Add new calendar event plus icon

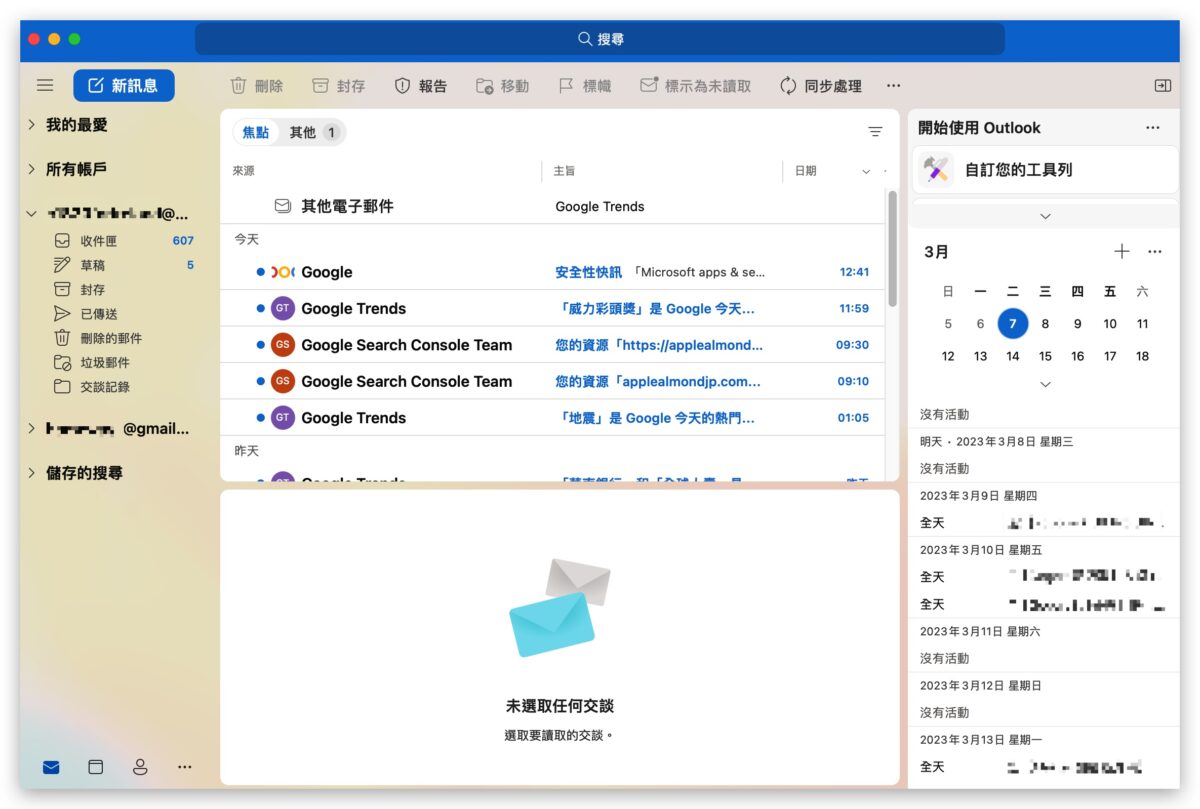pos(1122,252)
